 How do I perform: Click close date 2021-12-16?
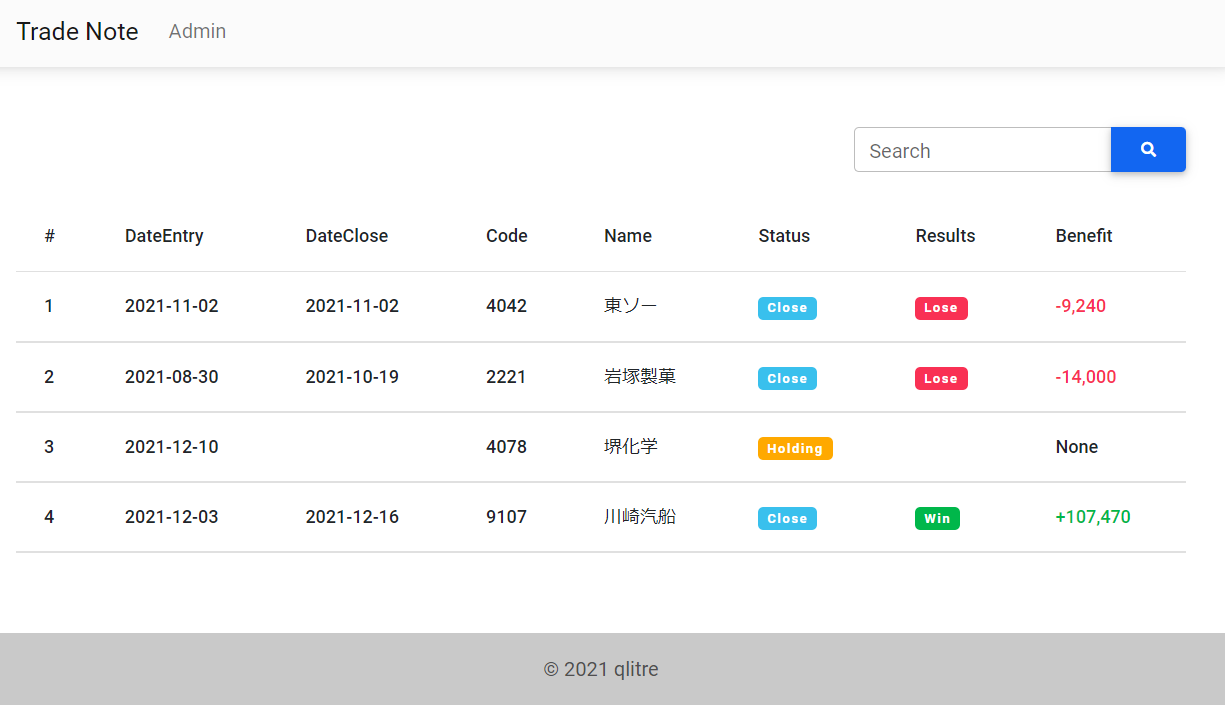(x=352, y=517)
